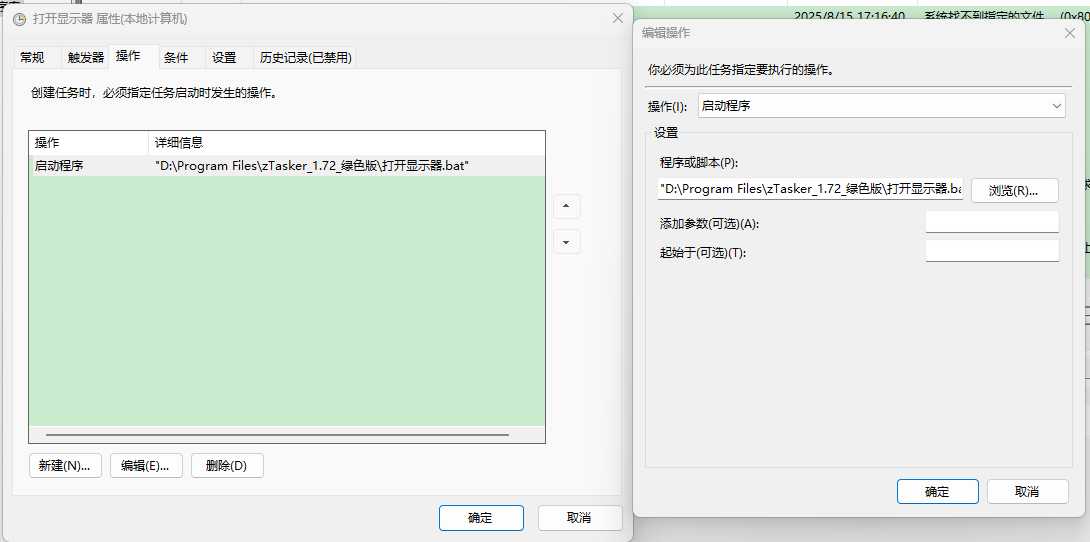The height and width of the screenshot is (542, 1090).
Task: Click the 新建(N)... button
Action: tap(65, 466)
